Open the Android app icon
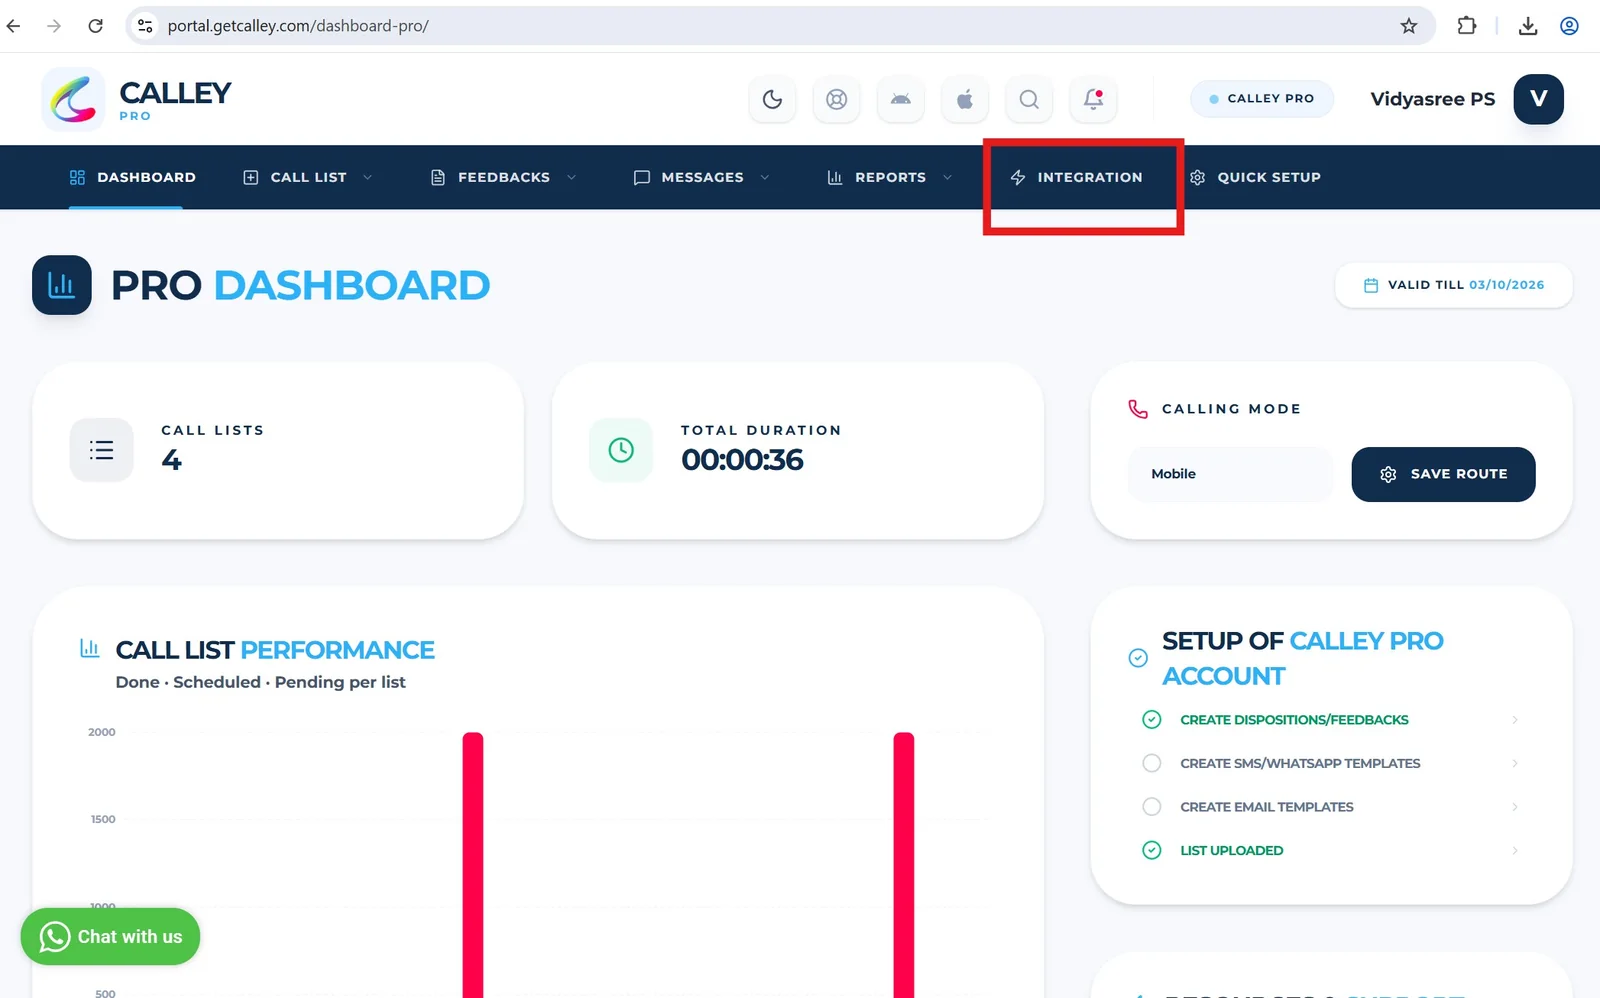 click(901, 99)
